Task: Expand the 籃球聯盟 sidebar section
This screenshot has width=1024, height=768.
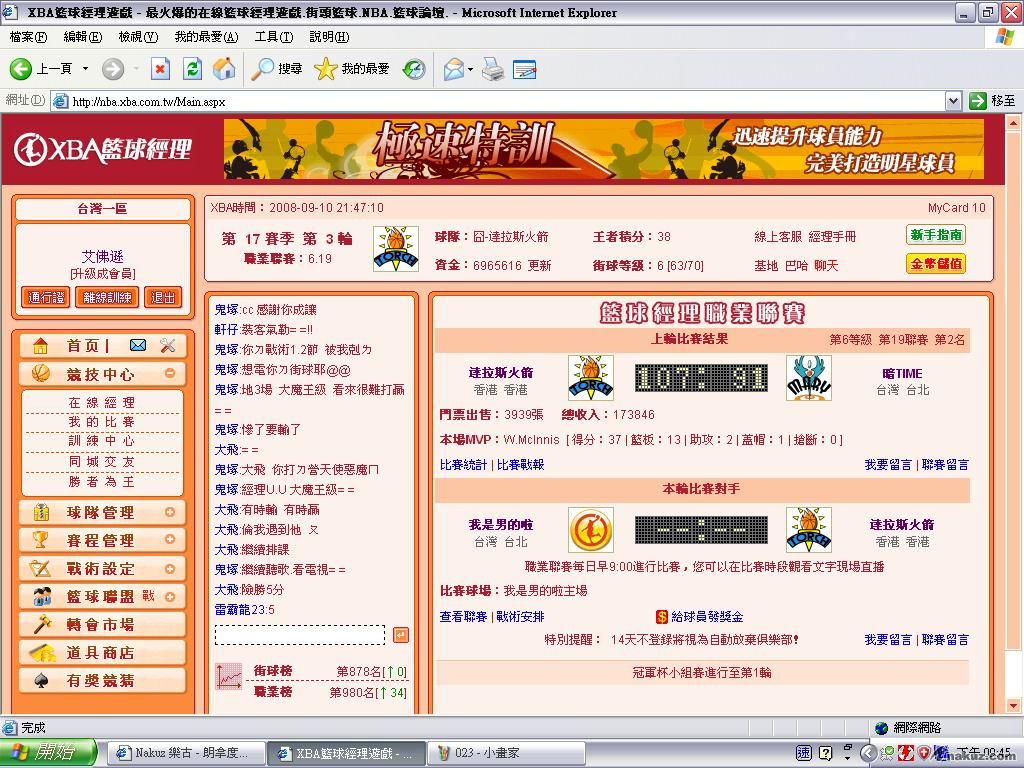Action: [170, 596]
